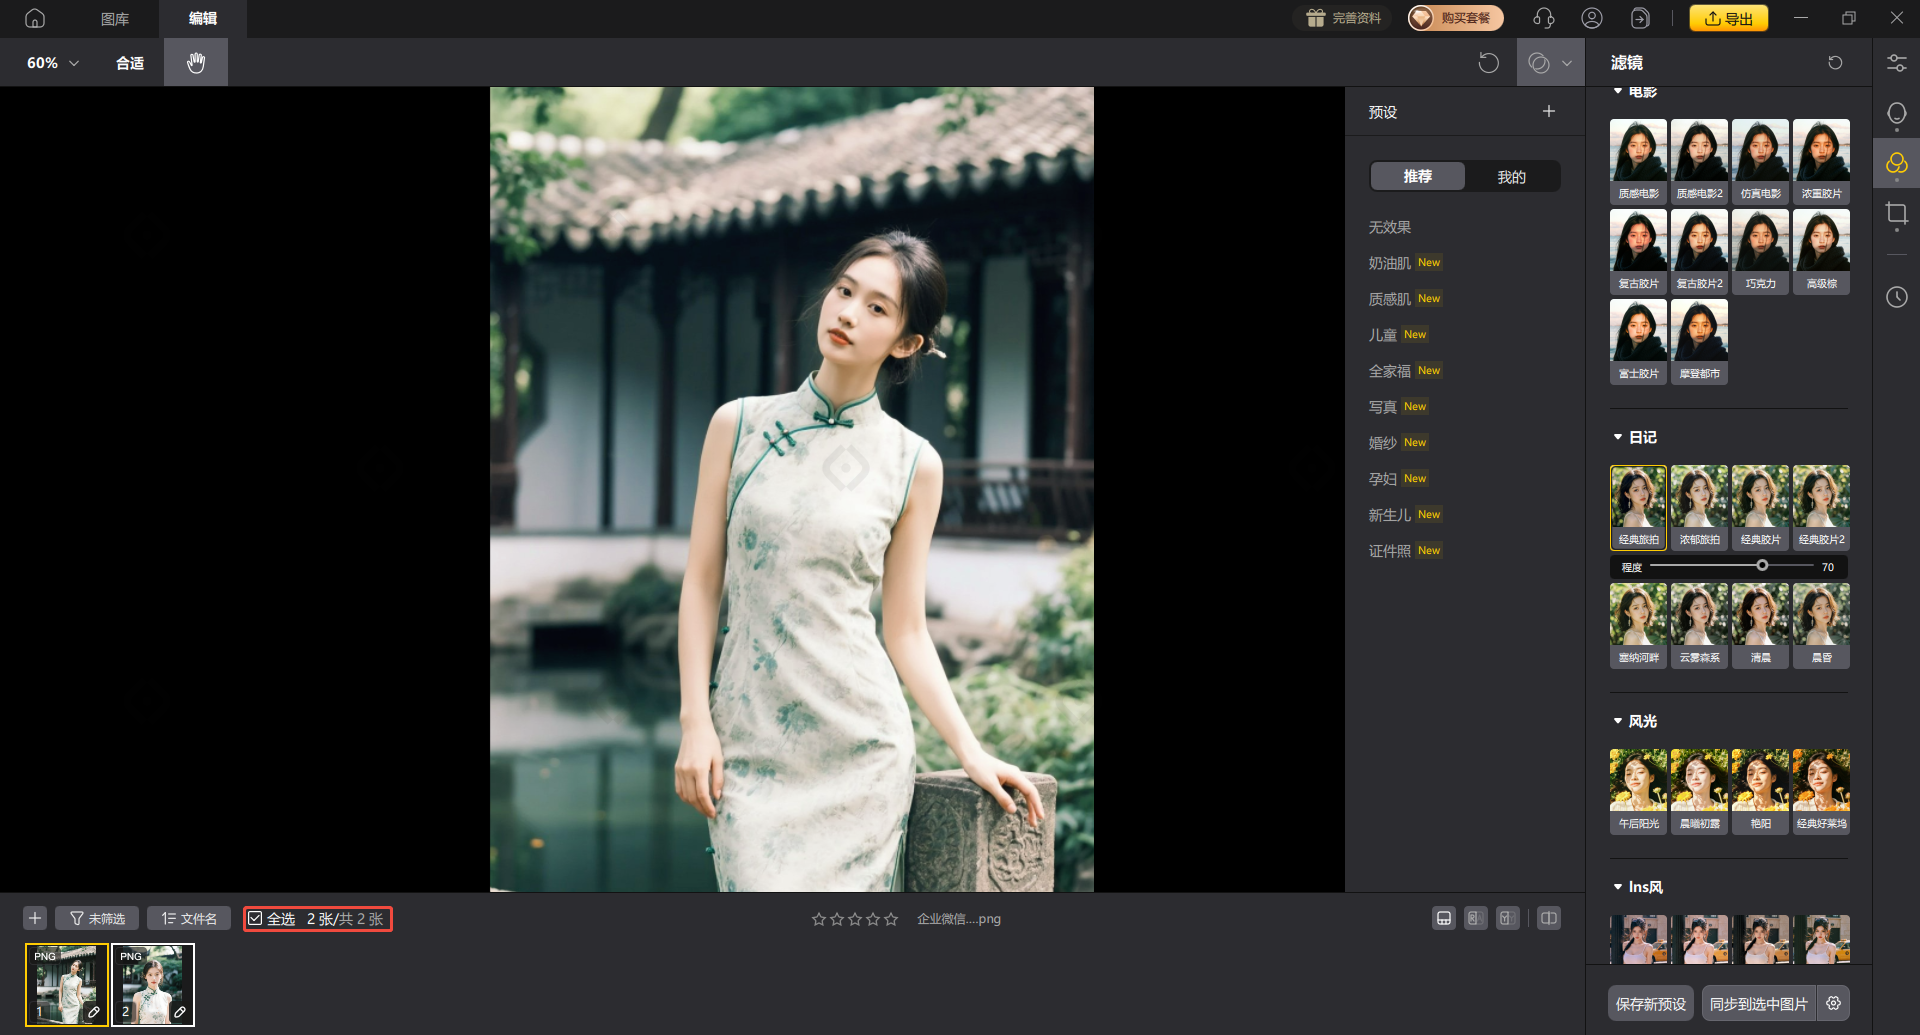
Task: Open the adjustment sliders panel icon
Action: click(x=1896, y=63)
